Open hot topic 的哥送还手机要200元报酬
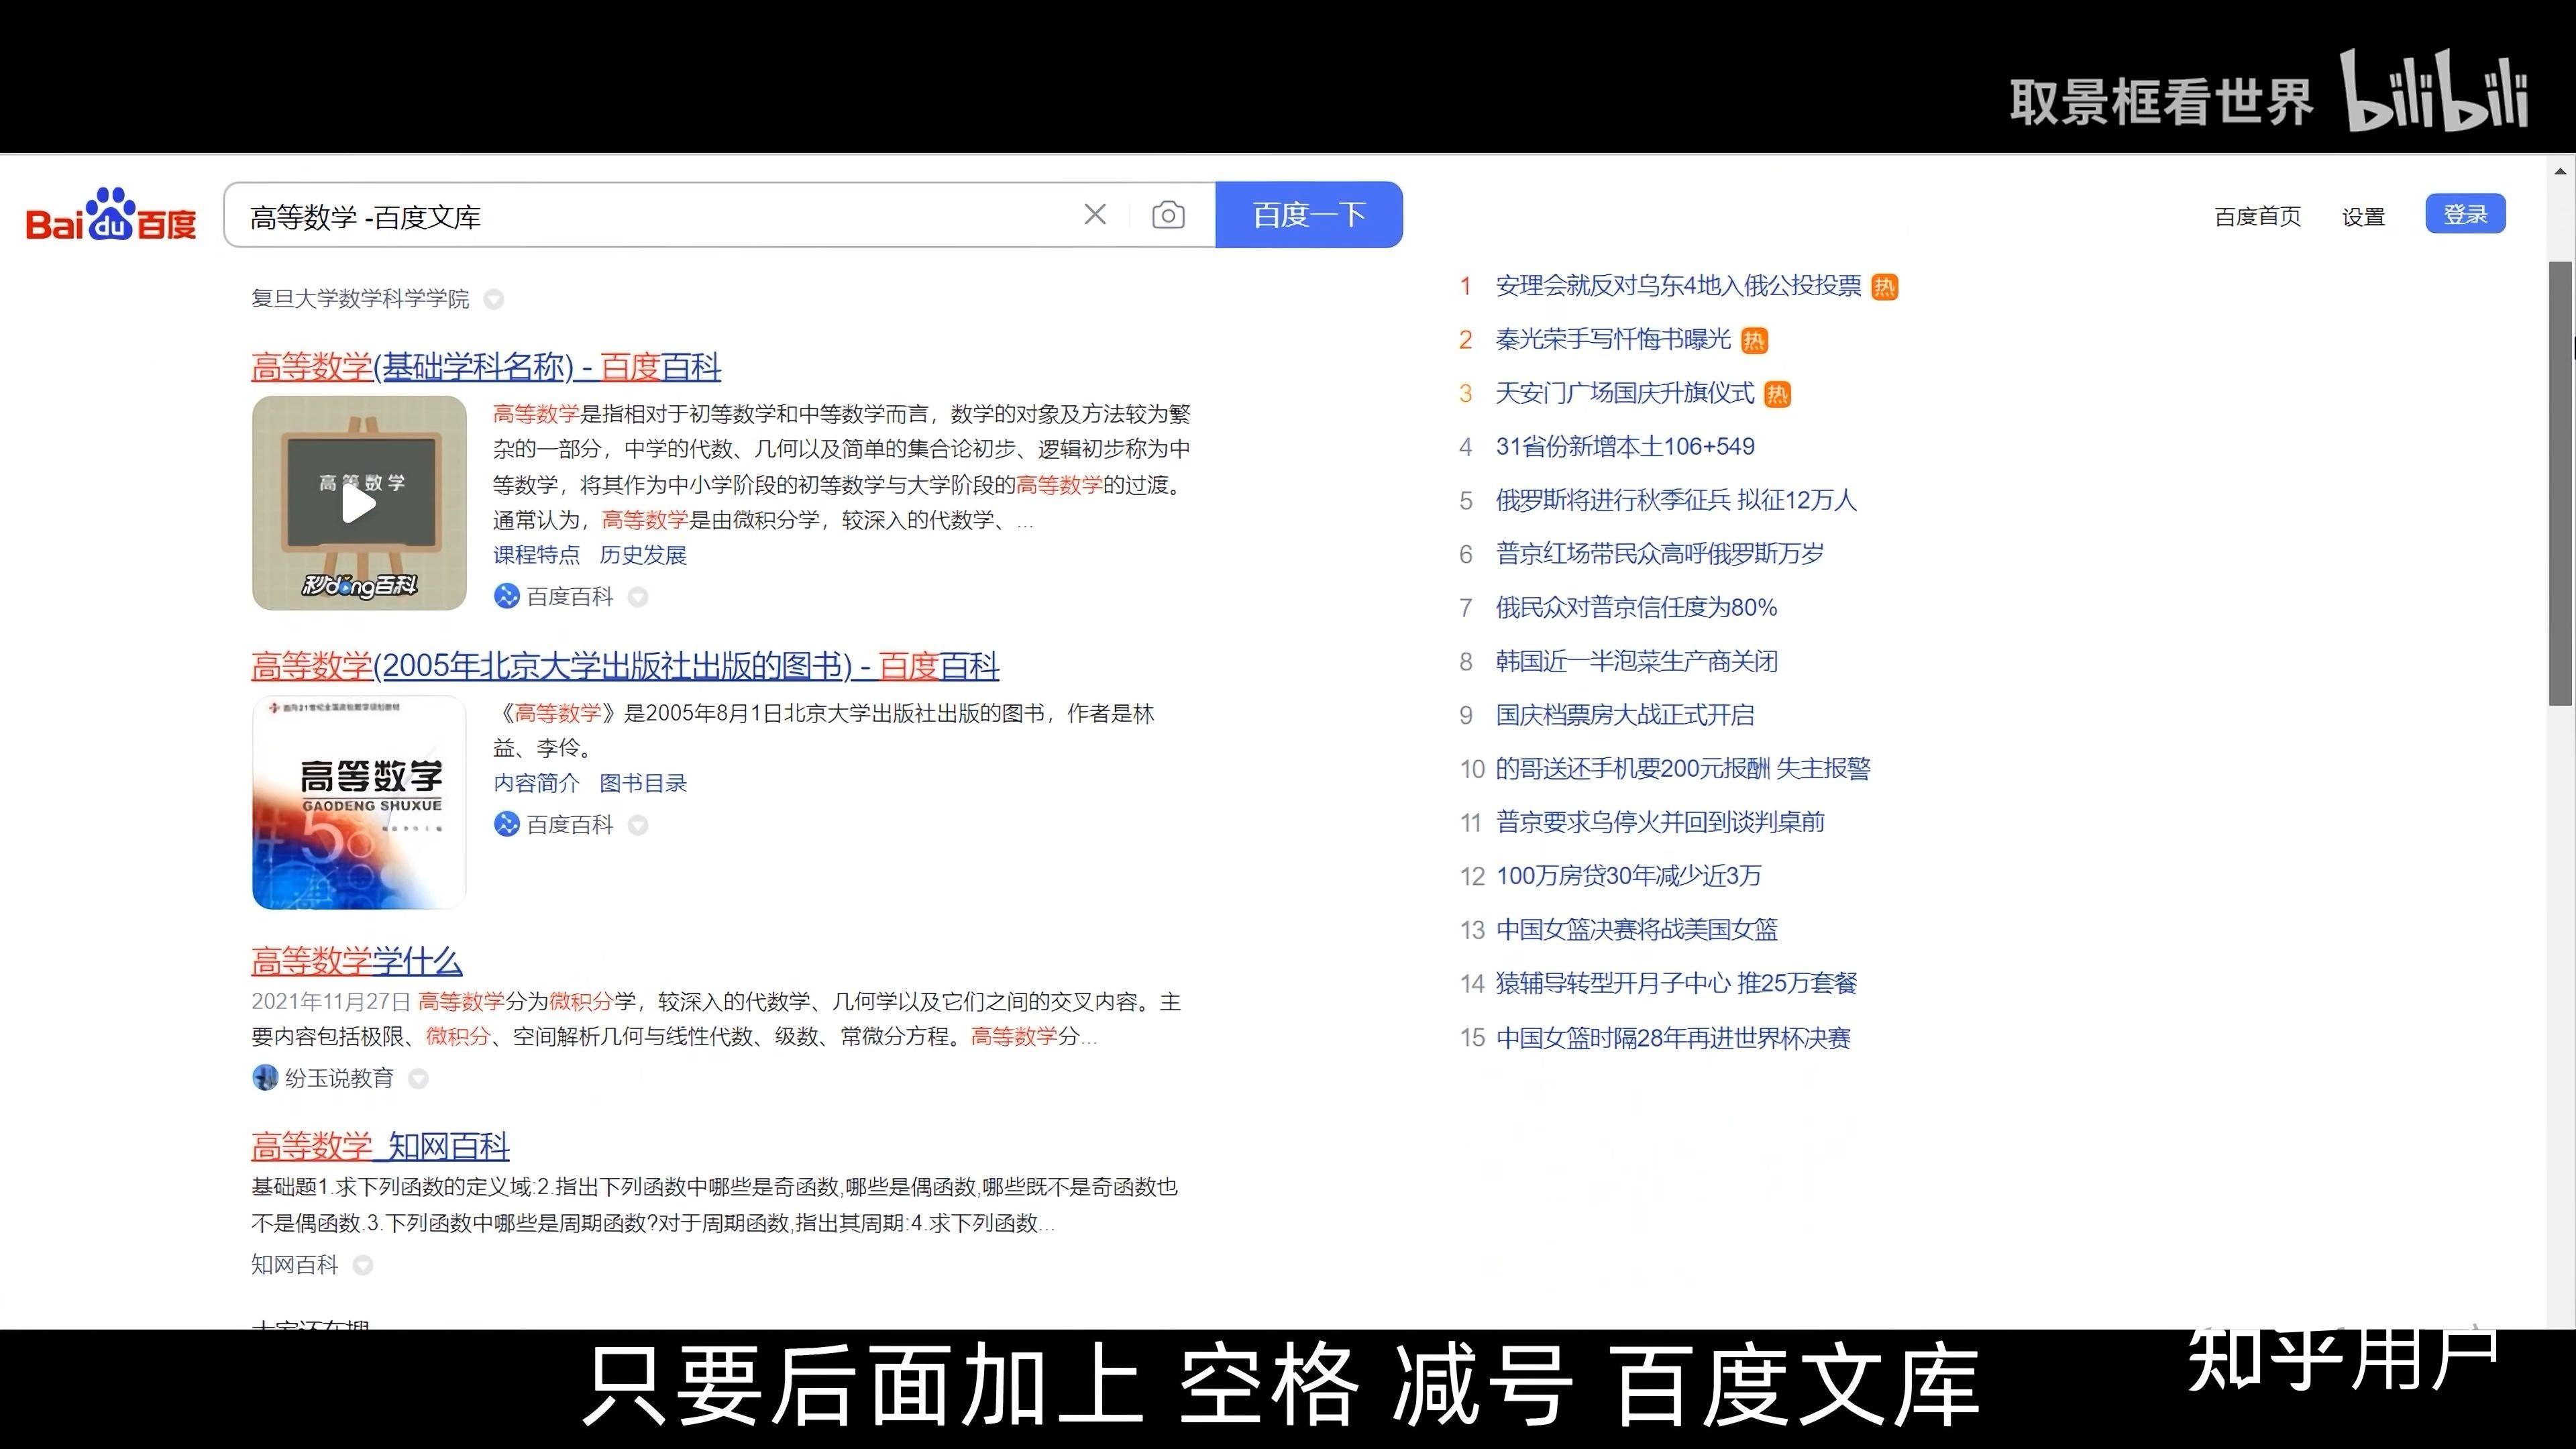The image size is (2576, 1449). click(x=1683, y=768)
